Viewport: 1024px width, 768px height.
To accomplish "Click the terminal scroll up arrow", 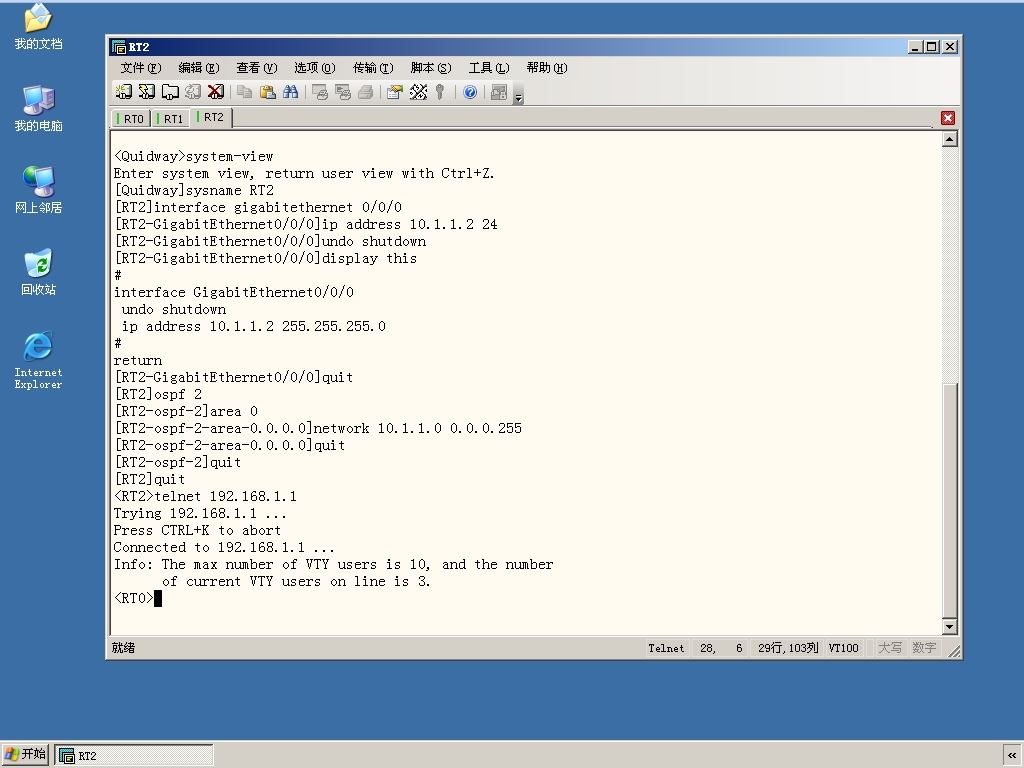I will tap(950, 139).
